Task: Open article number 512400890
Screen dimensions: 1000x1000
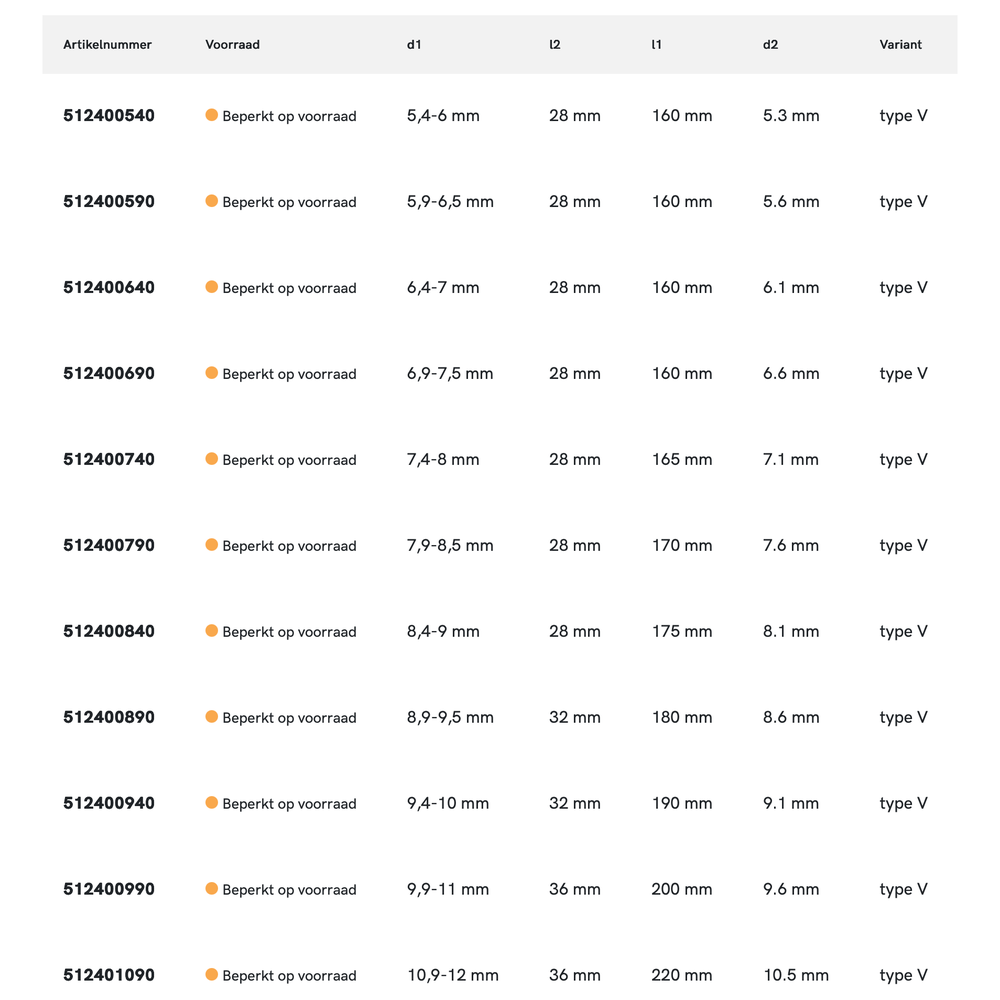Action: pyautogui.click(x=109, y=718)
